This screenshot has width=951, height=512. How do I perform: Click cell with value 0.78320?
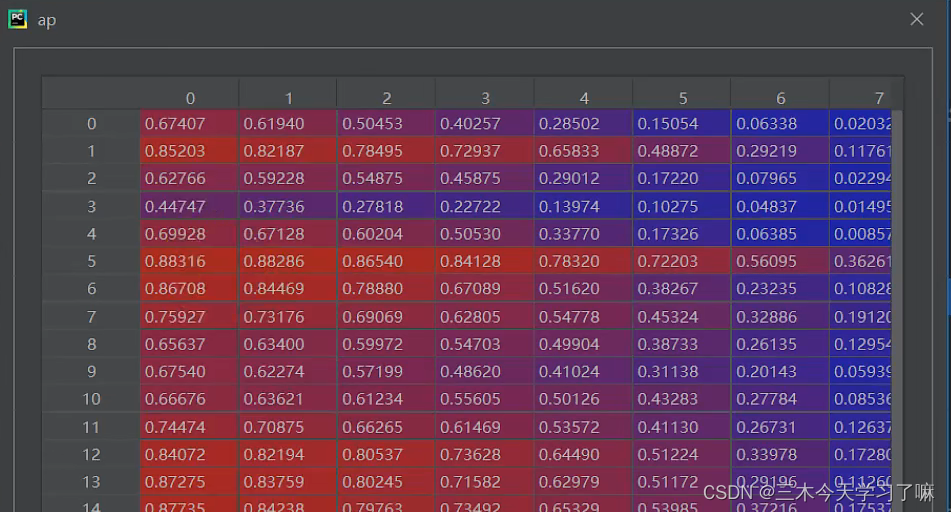583,261
